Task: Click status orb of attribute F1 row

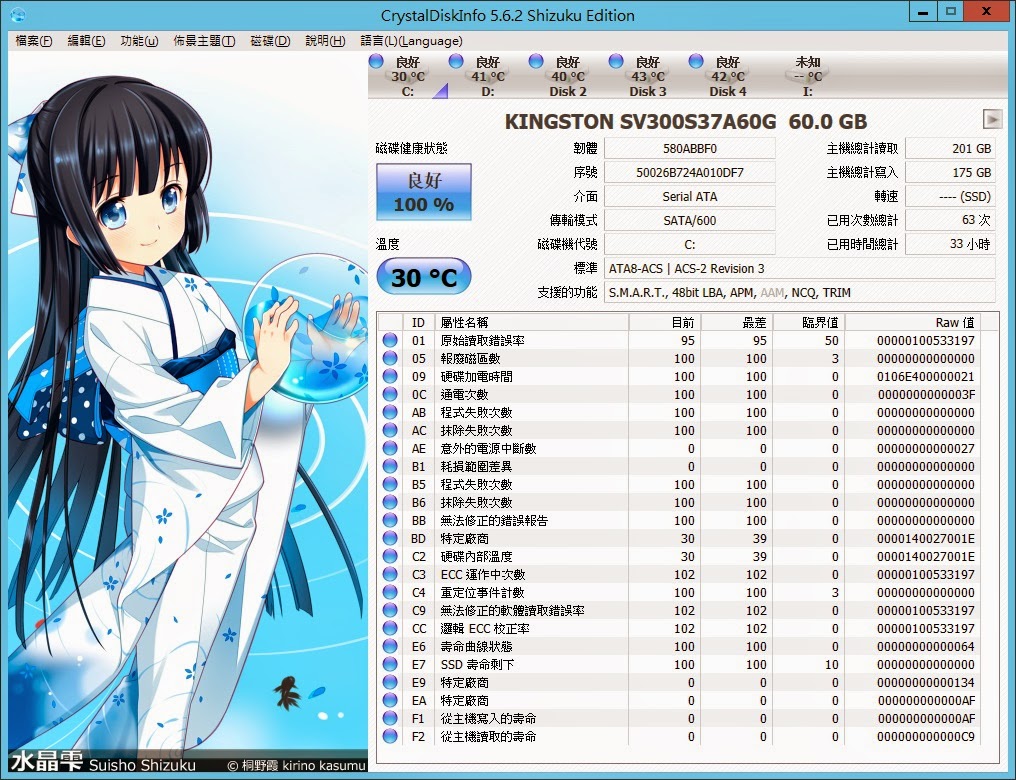Action: click(x=390, y=718)
